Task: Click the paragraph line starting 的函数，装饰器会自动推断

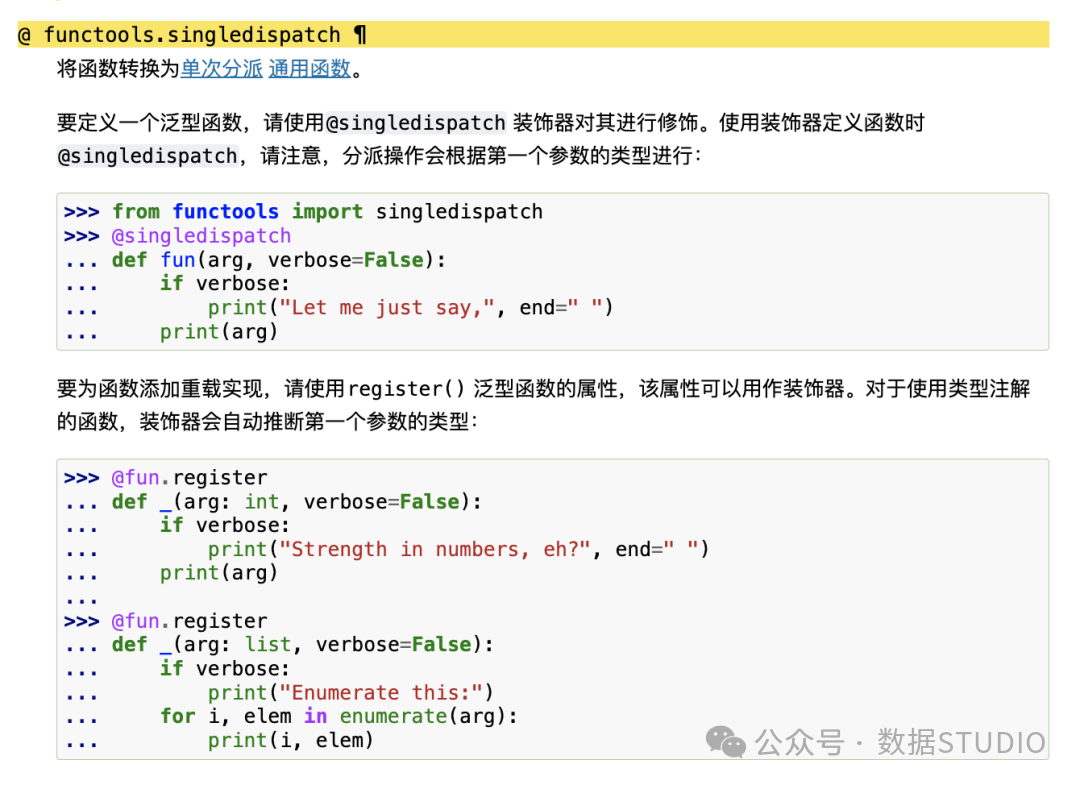Action: 268,421
